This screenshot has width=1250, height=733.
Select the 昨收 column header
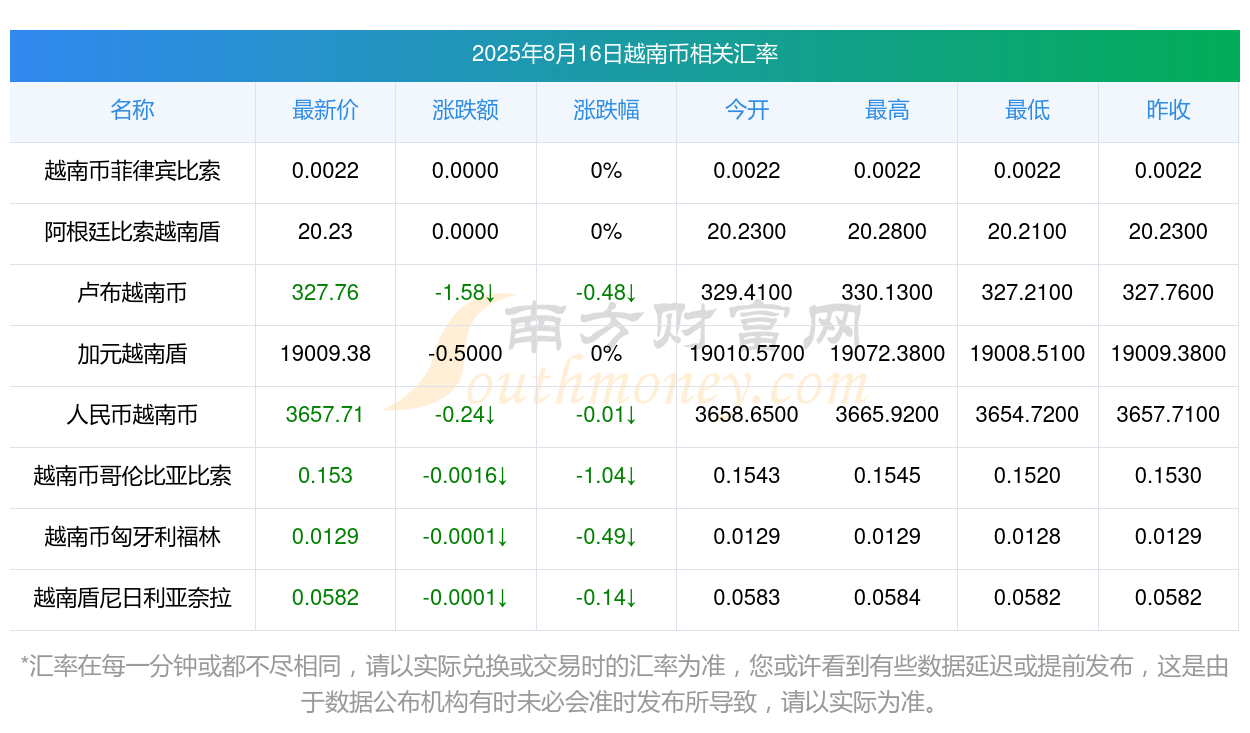(1168, 110)
